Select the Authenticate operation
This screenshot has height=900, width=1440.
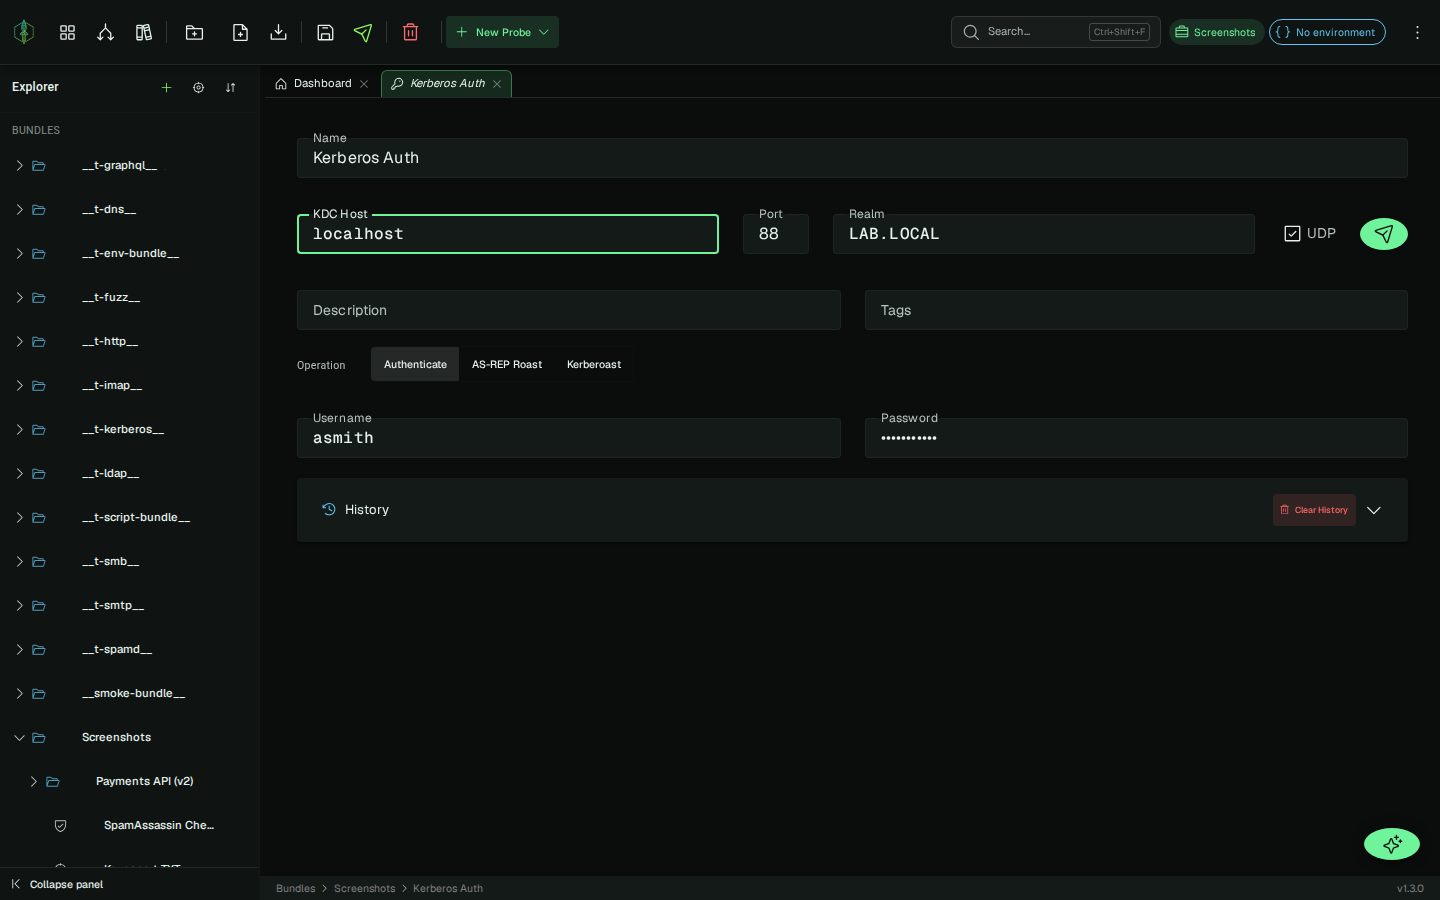415,364
